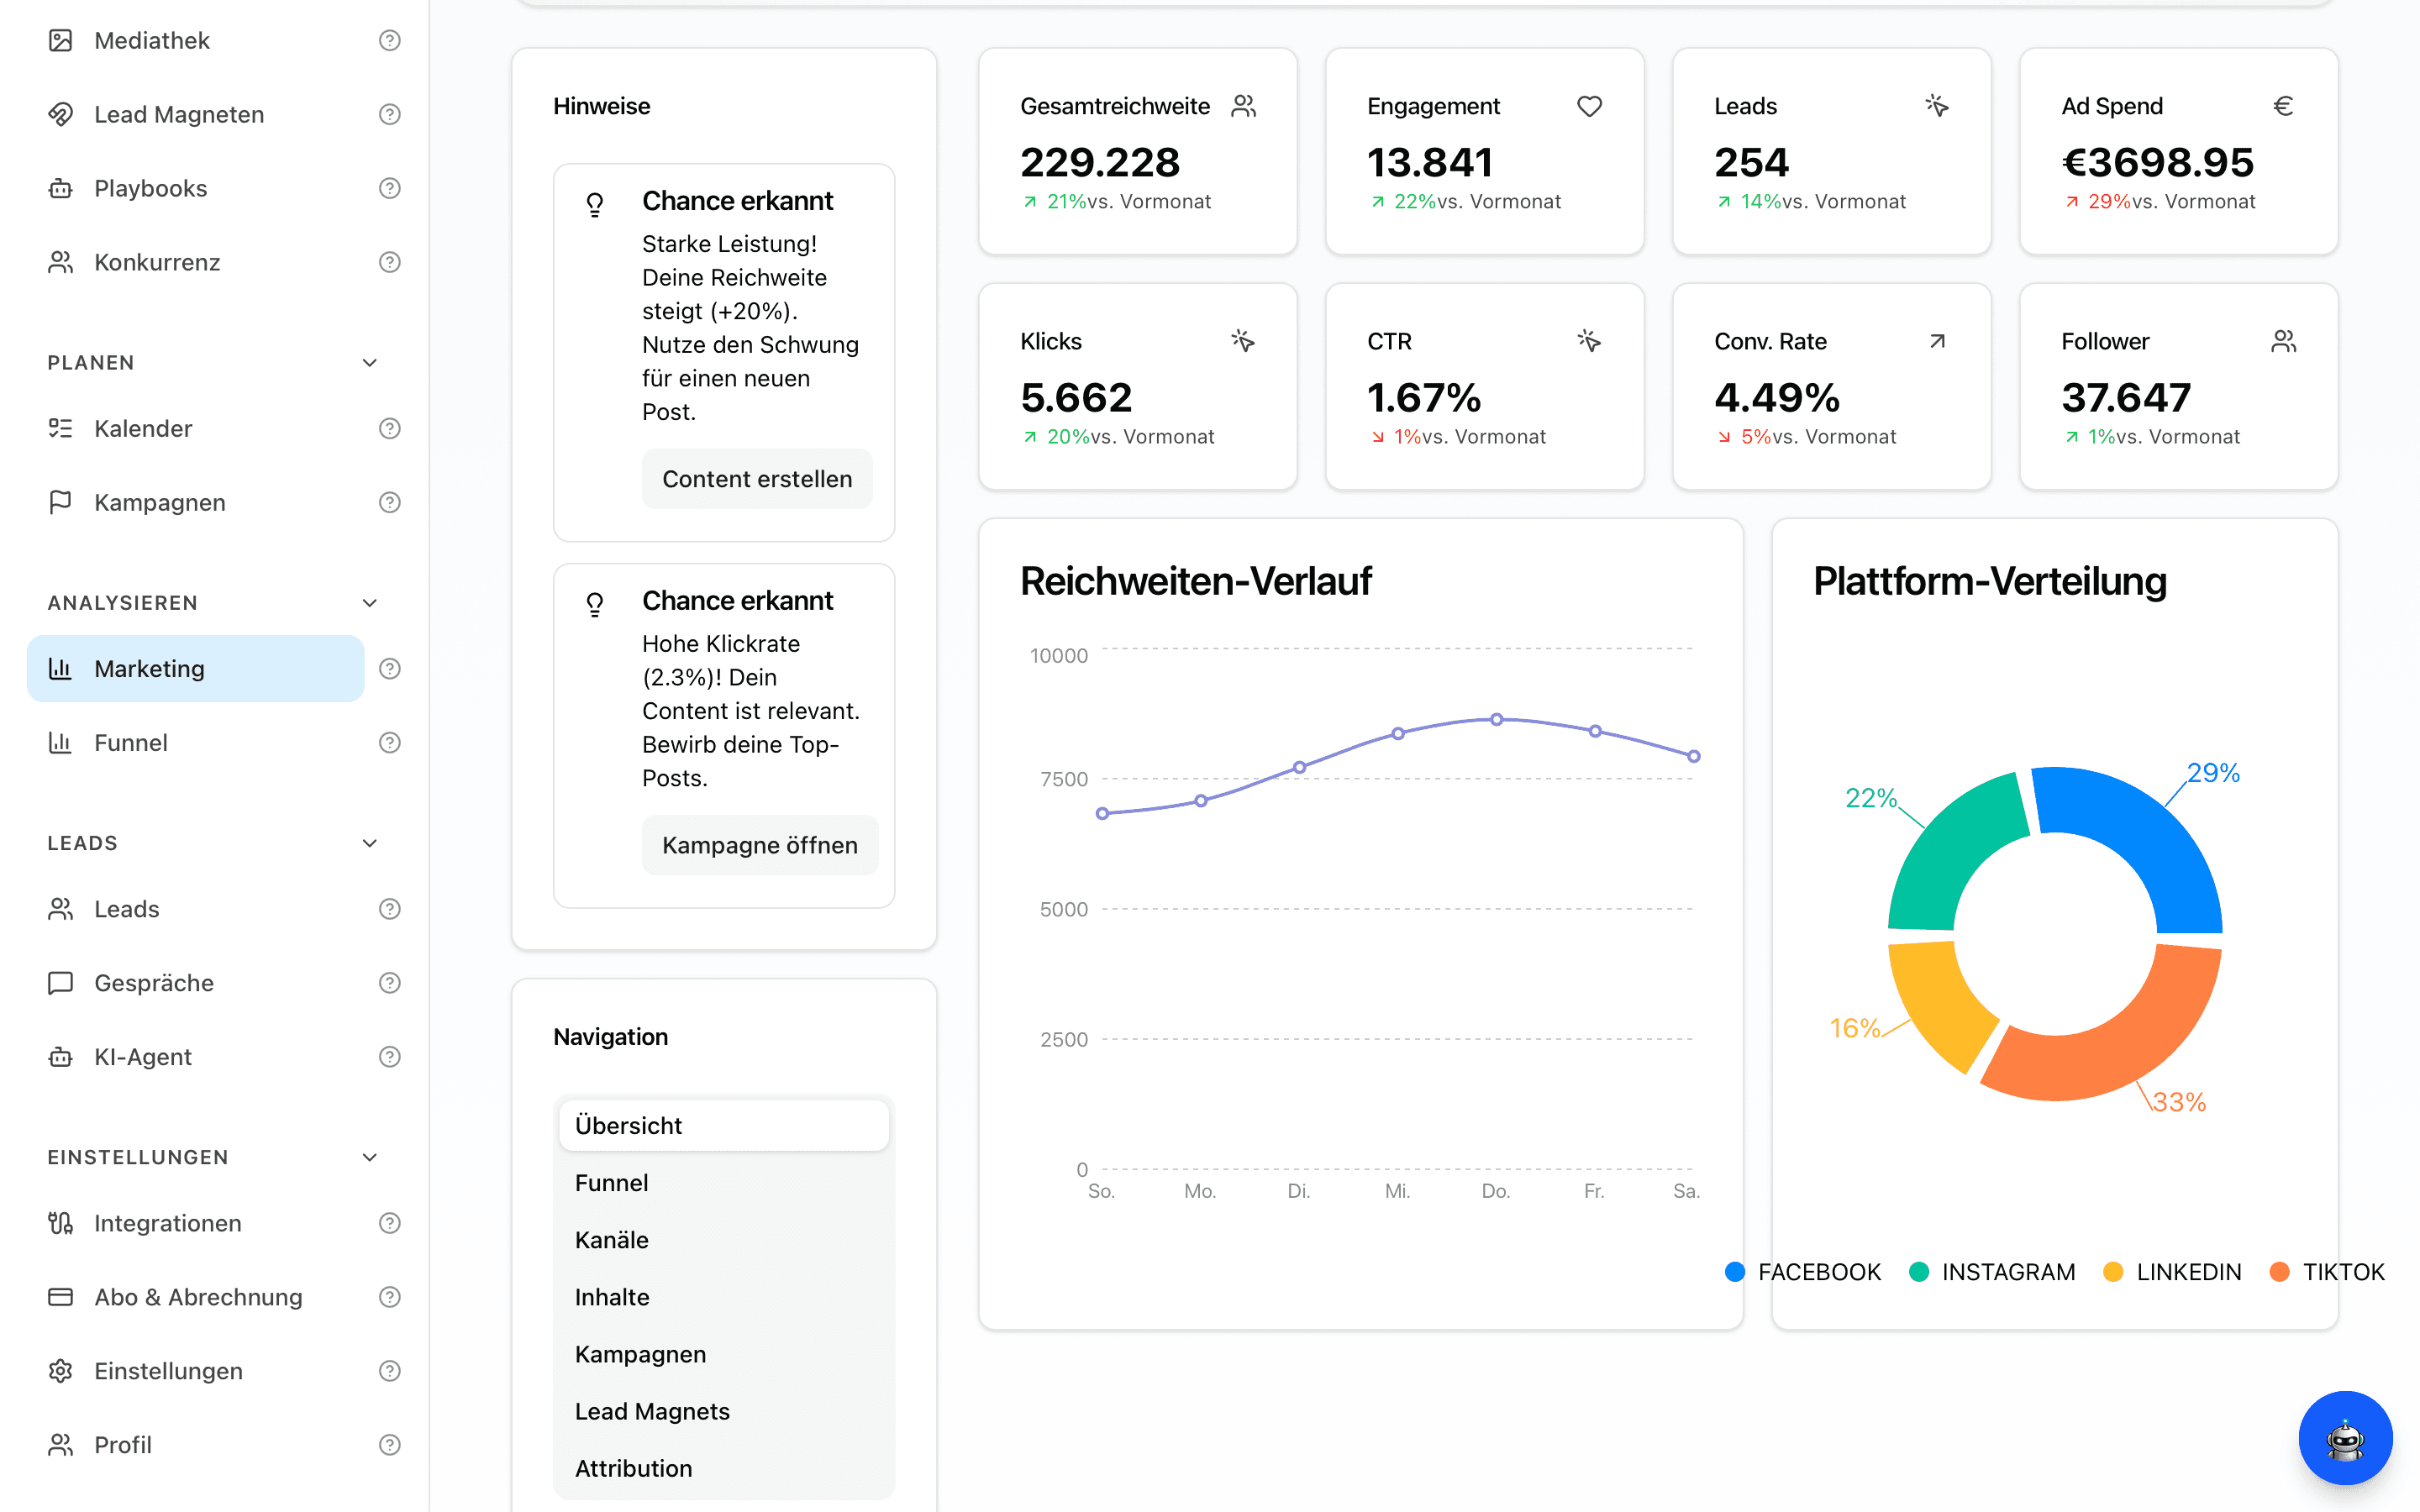Click the '5.662' Klicks value
This screenshot has width=2420, height=1512.
[1076, 397]
